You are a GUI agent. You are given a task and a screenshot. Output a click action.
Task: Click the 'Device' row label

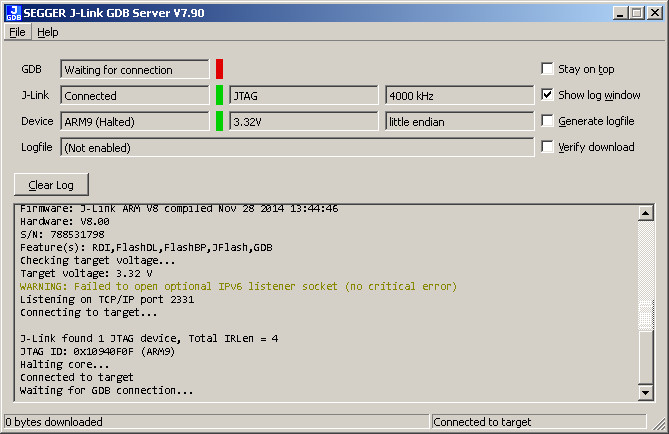38,121
